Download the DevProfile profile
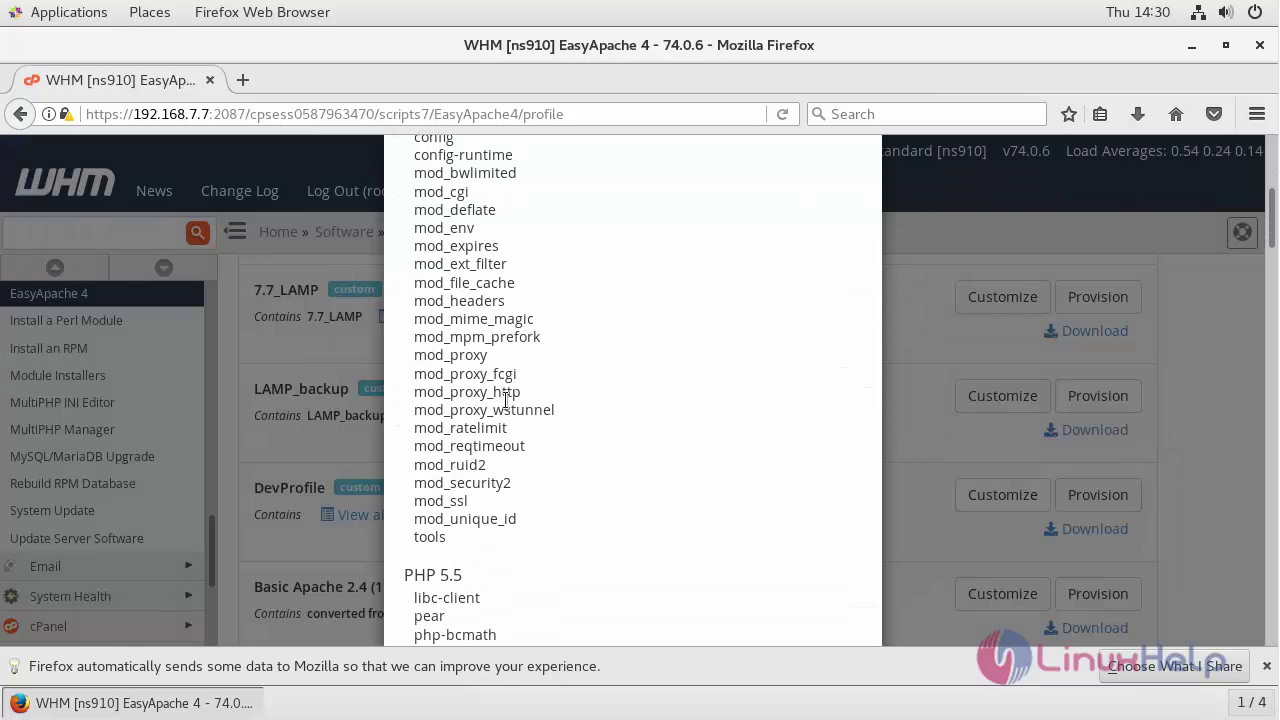Screen dimensions: 1280x720 [1086, 529]
